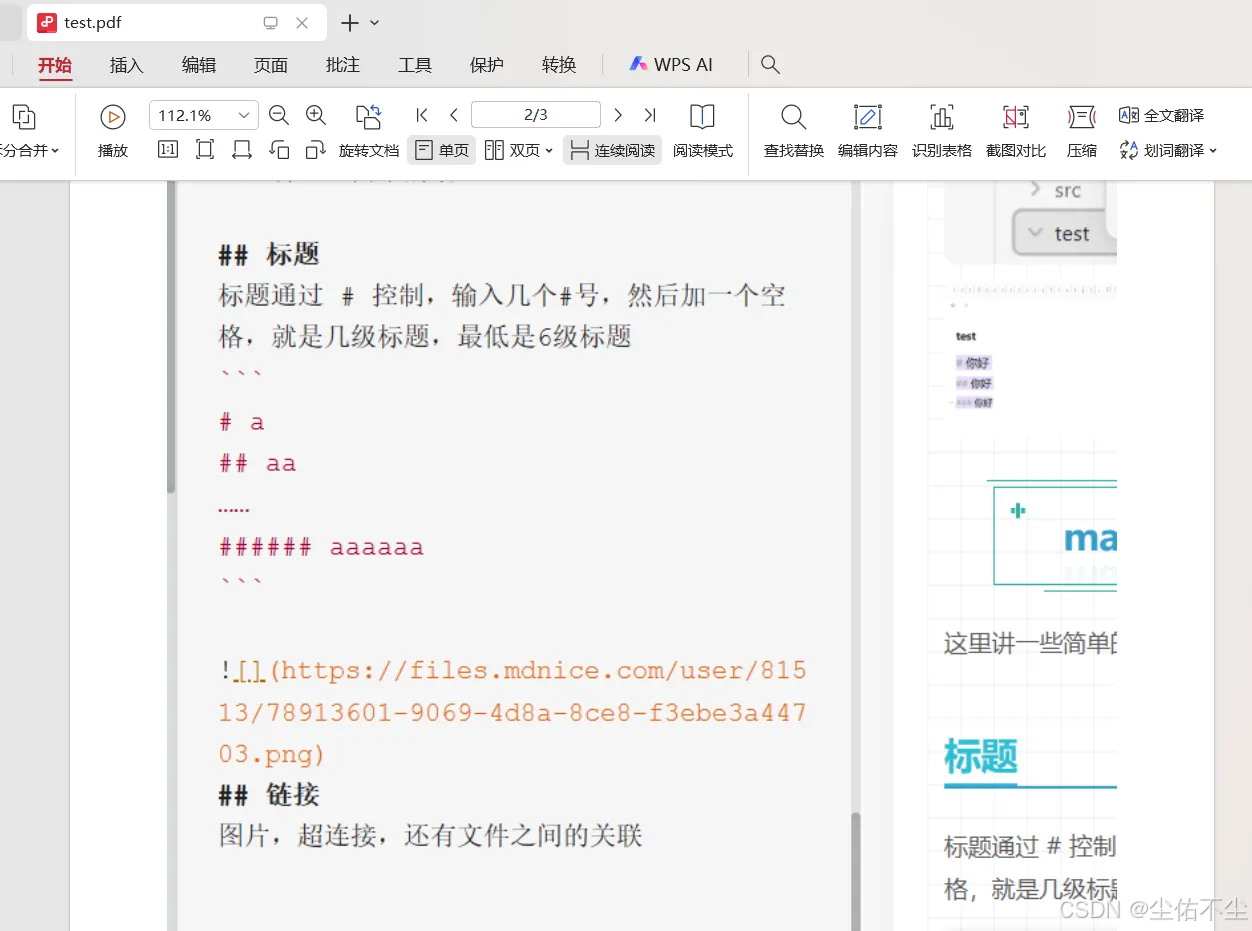Image resolution: width=1252 pixels, height=931 pixels.
Task: Rotate the view counterclockwise
Action: 279,150
